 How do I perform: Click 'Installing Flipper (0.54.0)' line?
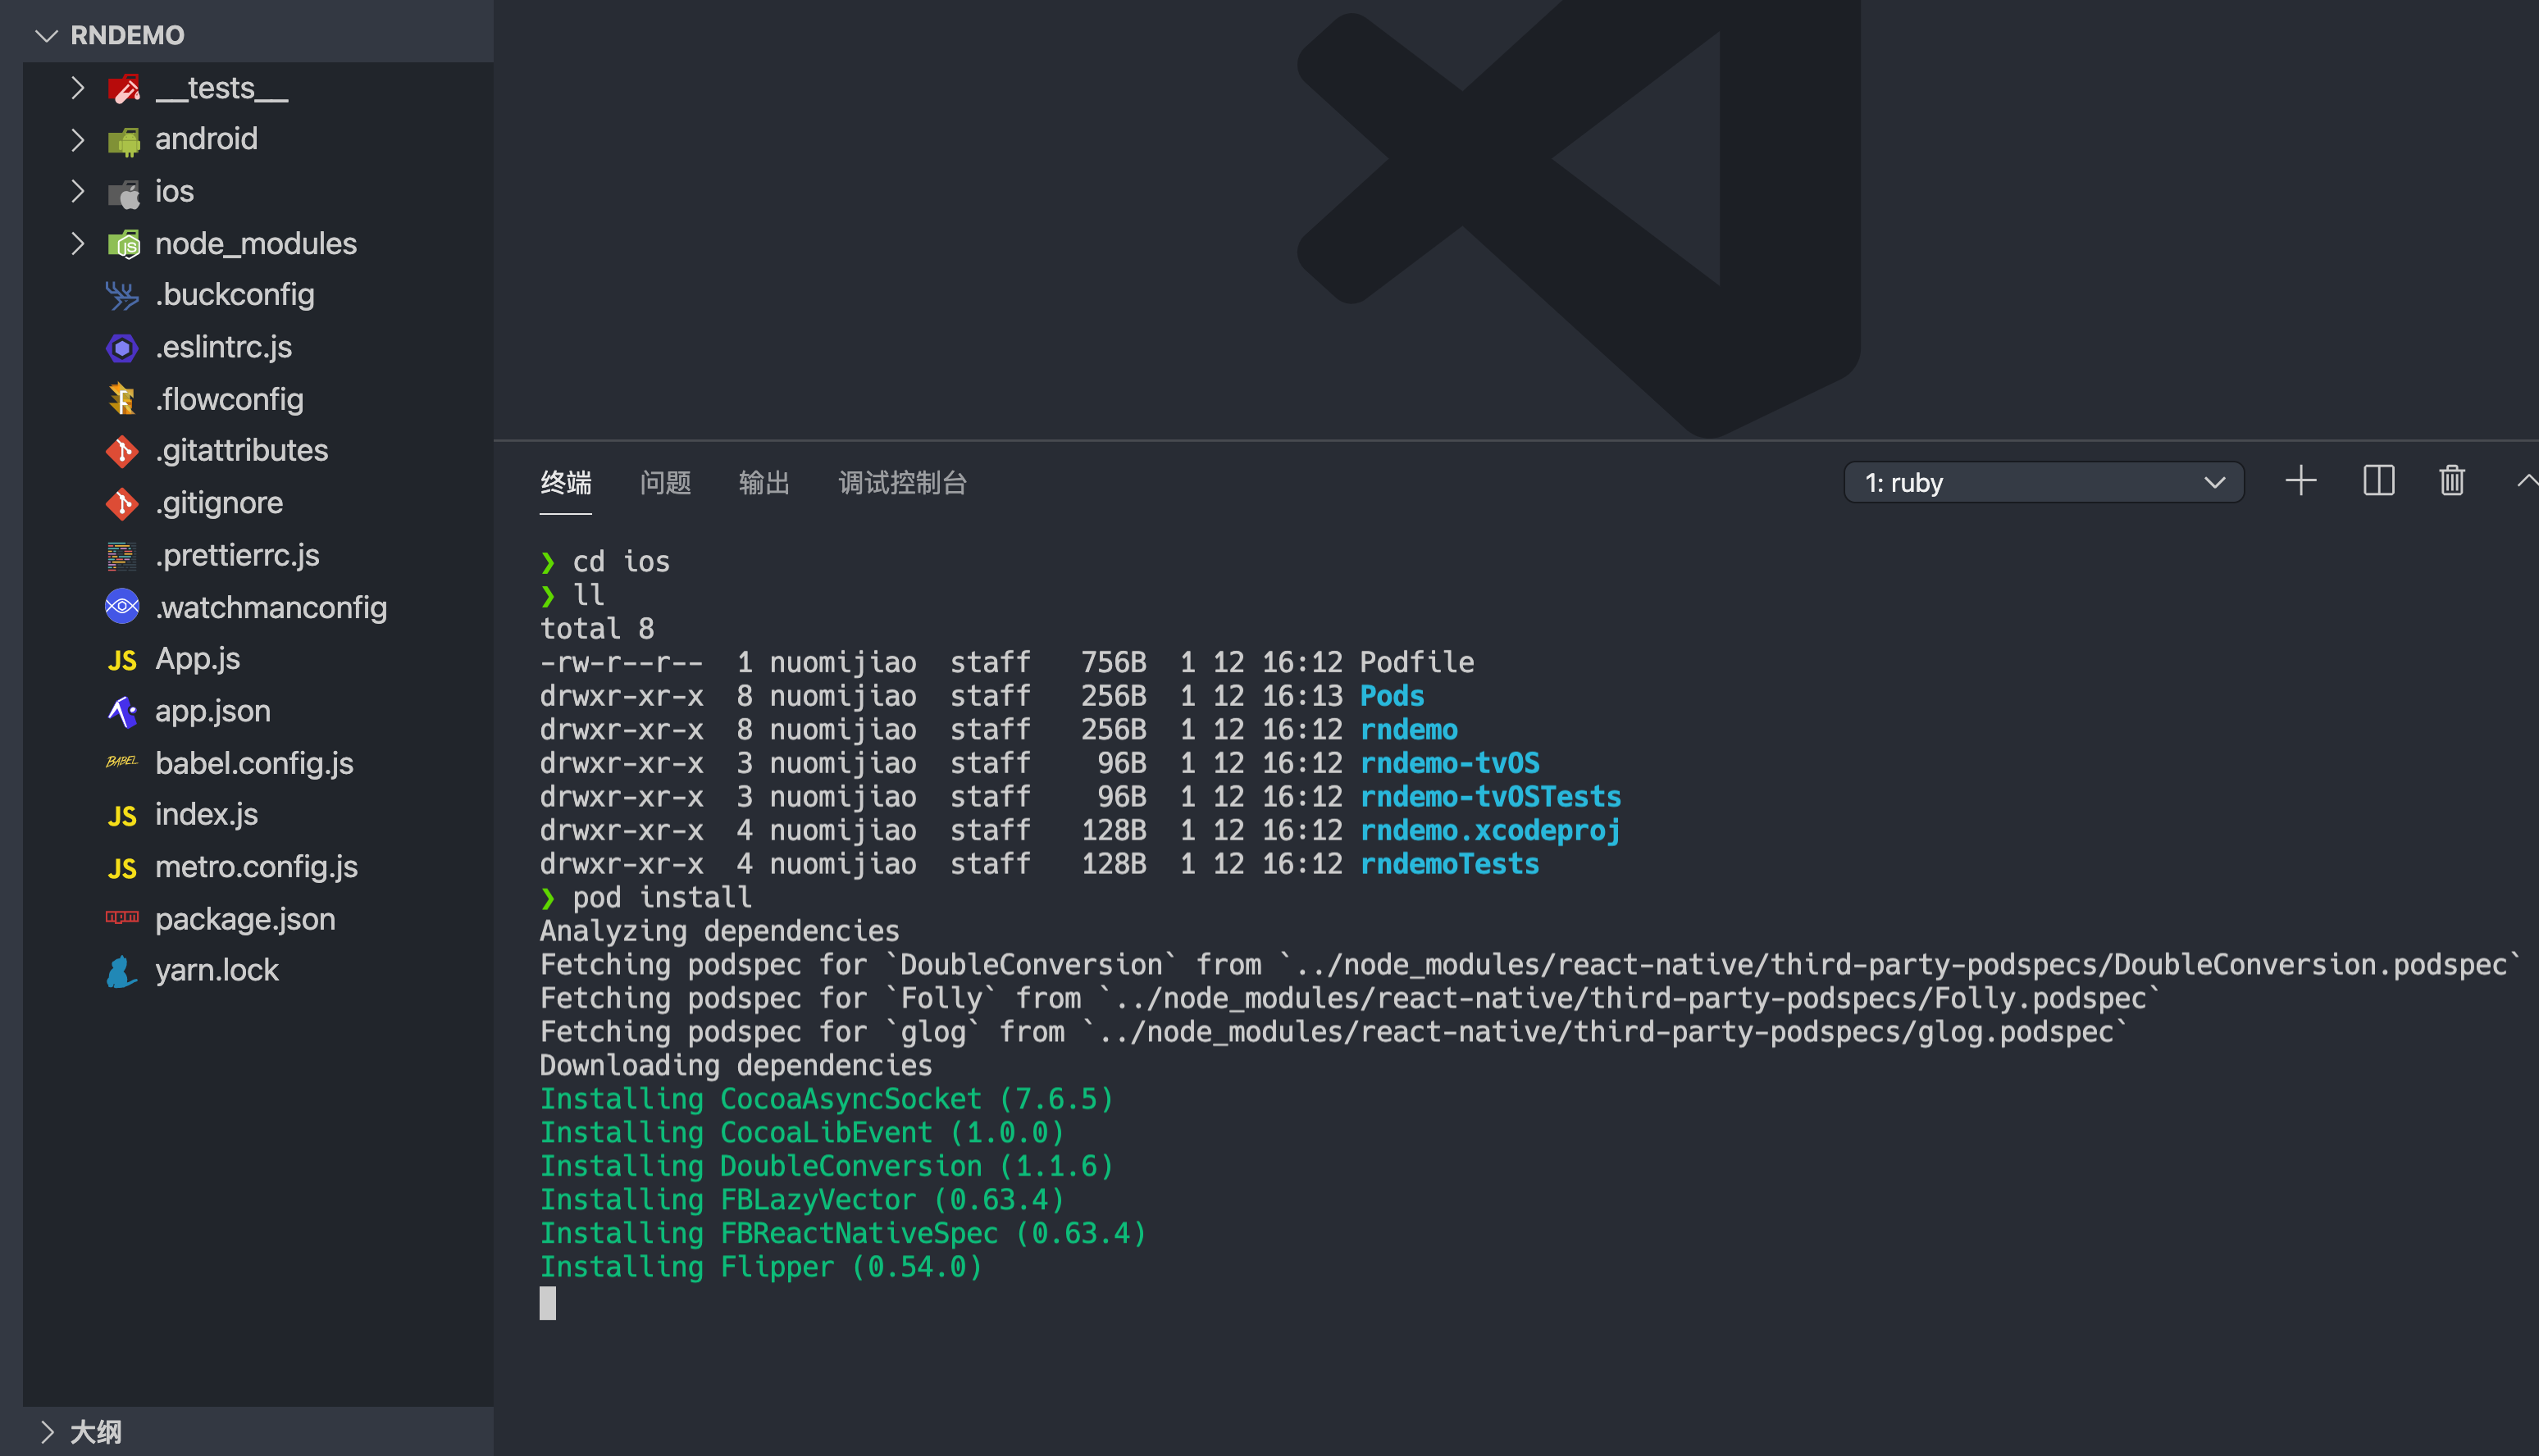[x=761, y=1267]
